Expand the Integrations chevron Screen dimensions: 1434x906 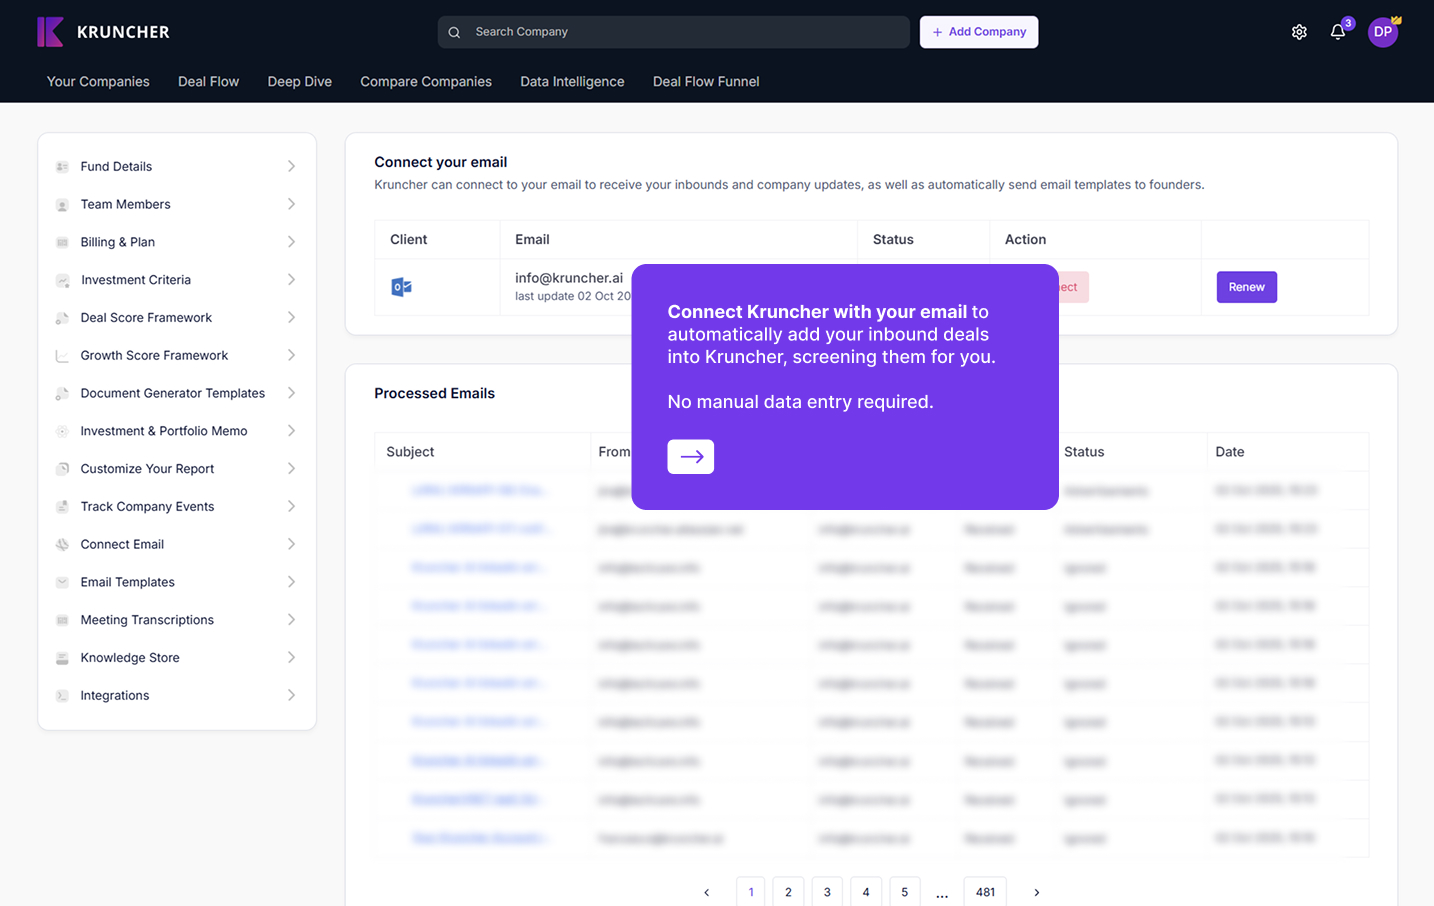click(x=291, y=695)
